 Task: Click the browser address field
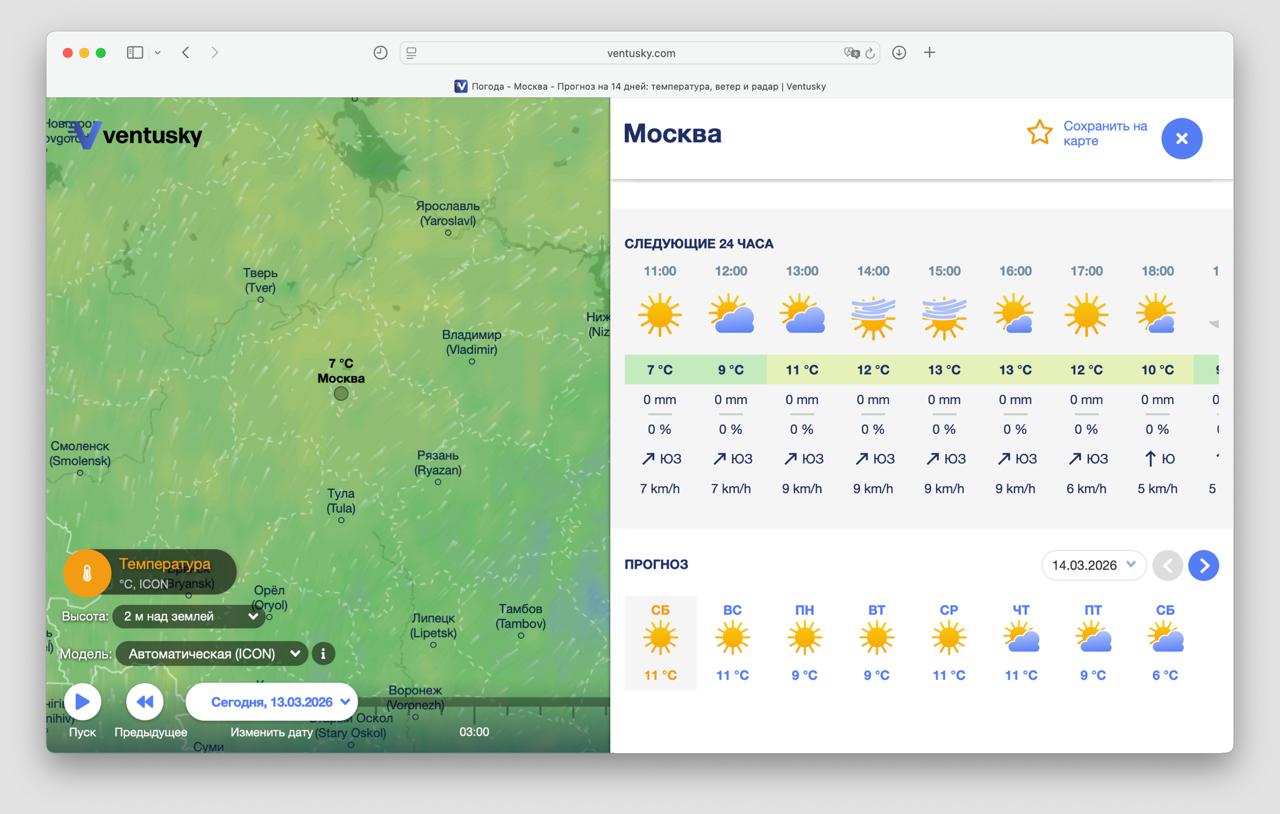tap(640, 52)
